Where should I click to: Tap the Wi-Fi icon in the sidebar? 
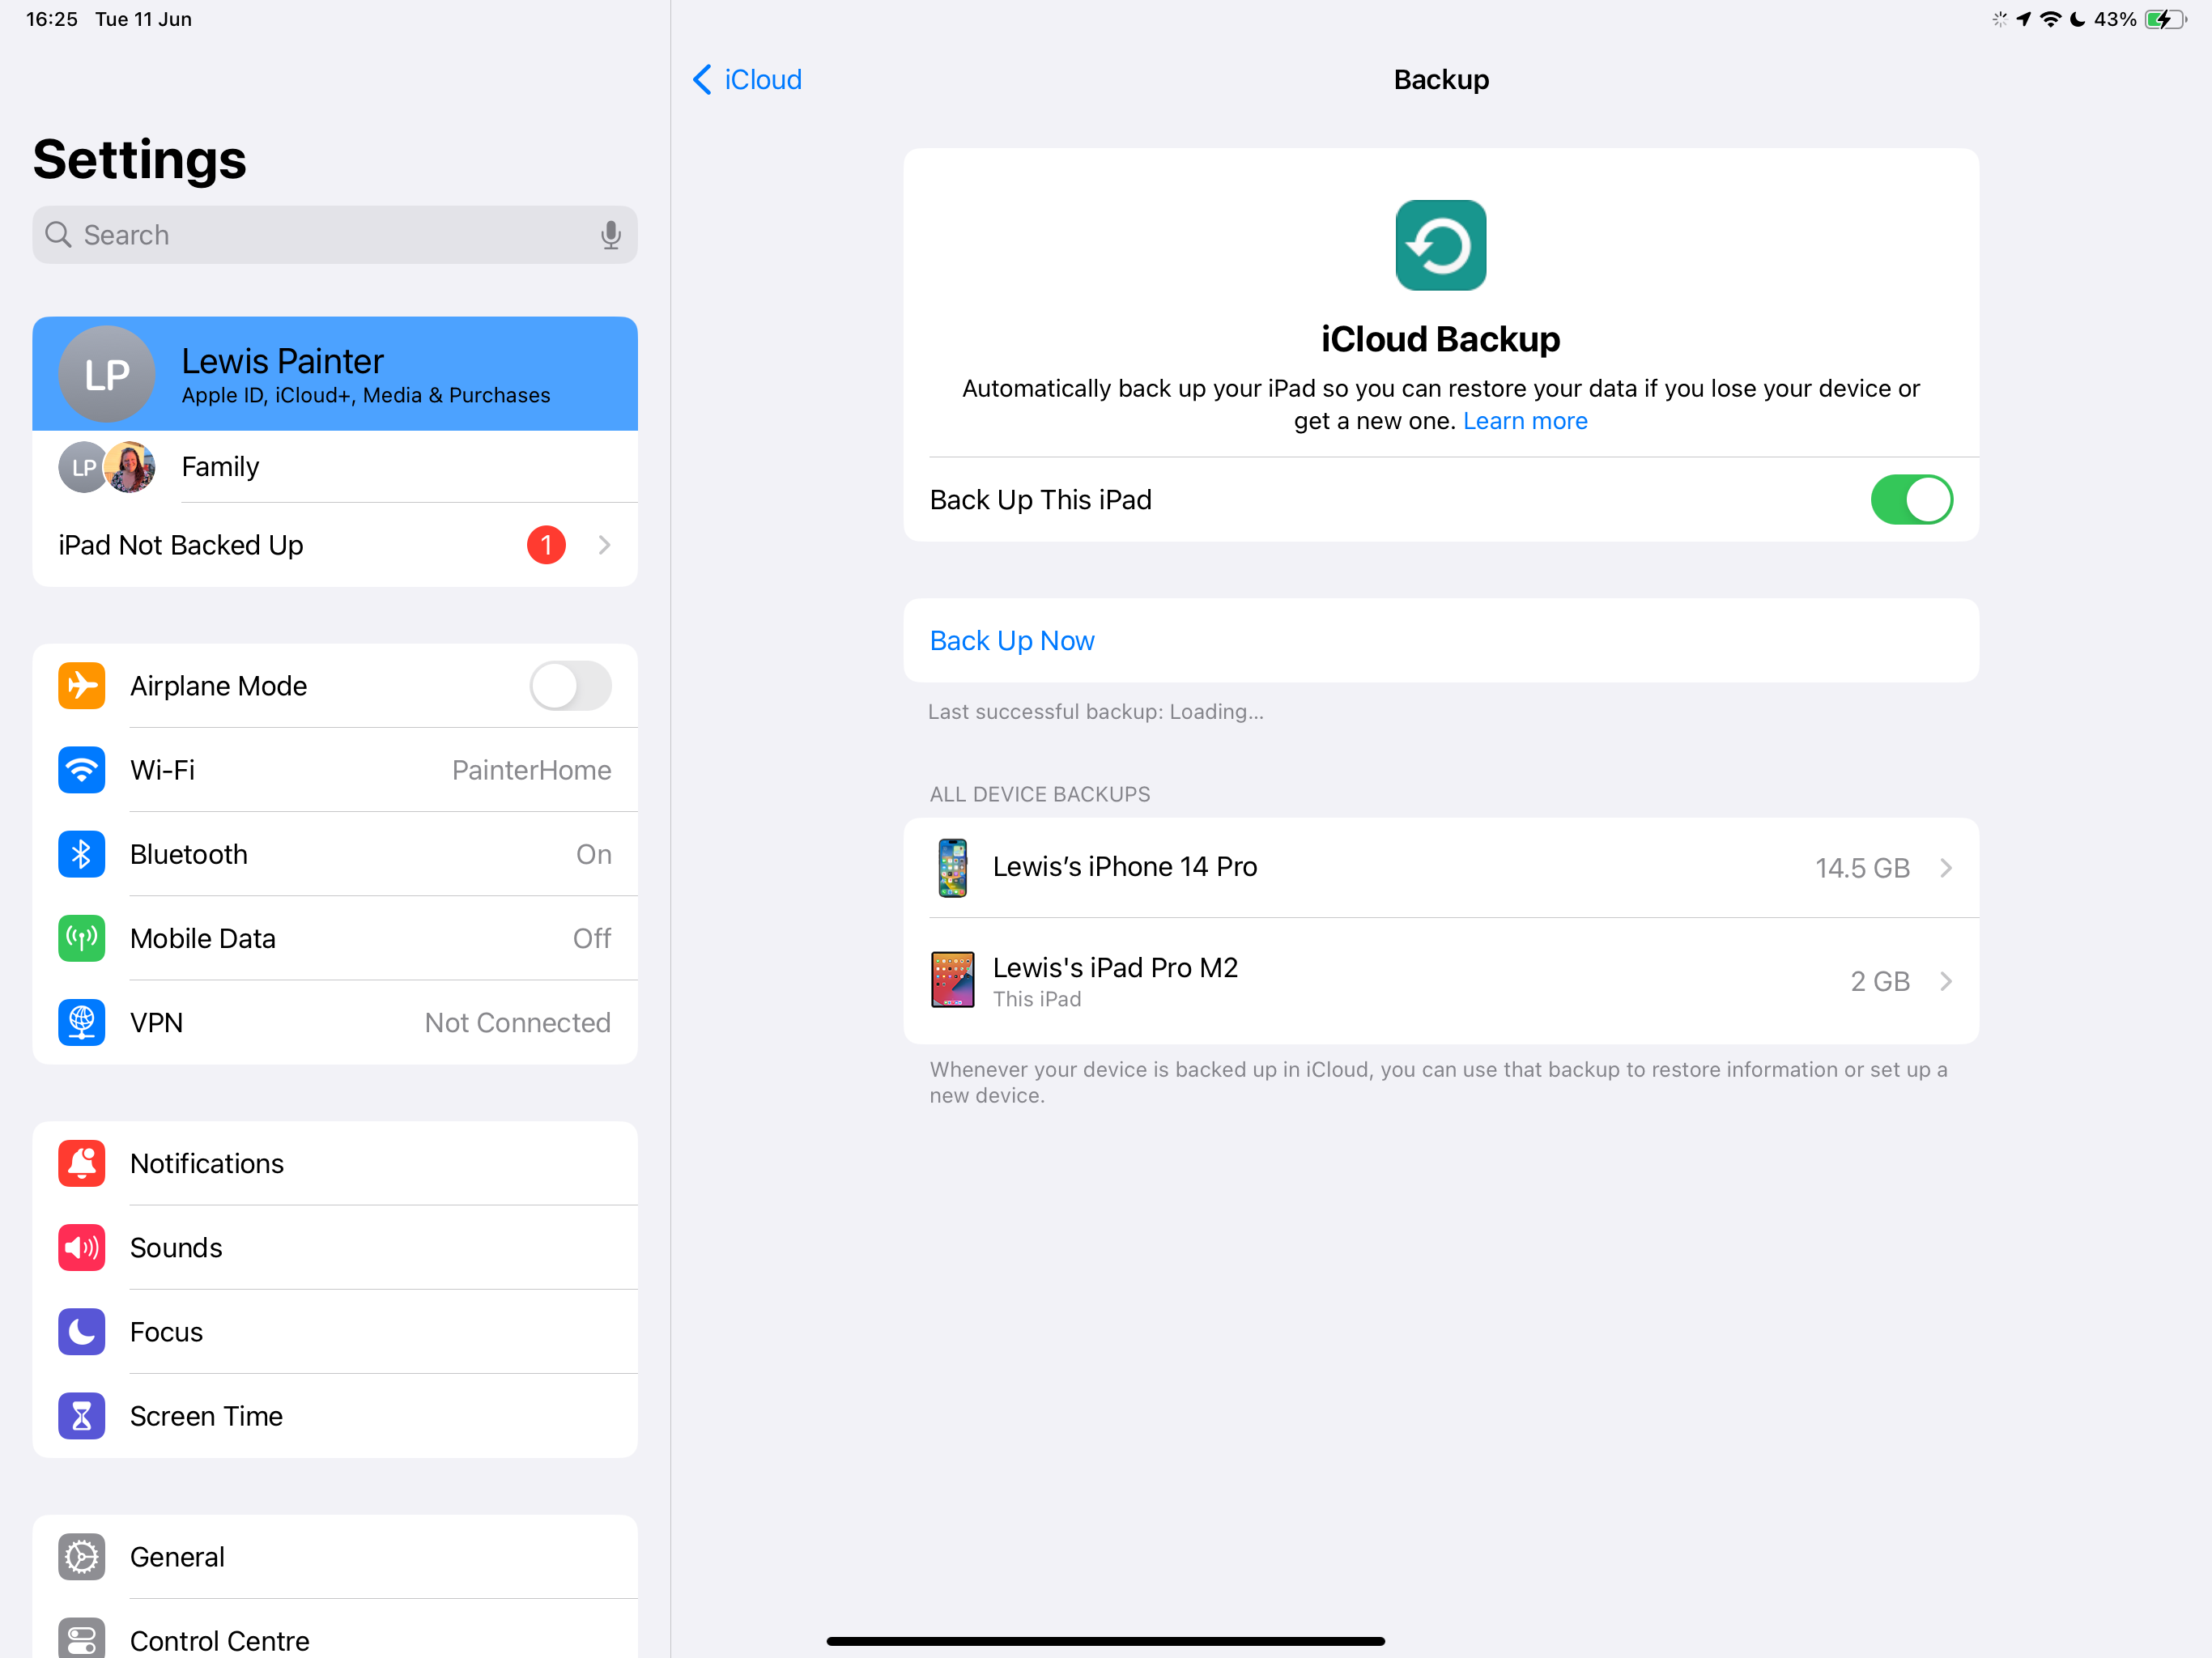point(81,770)
